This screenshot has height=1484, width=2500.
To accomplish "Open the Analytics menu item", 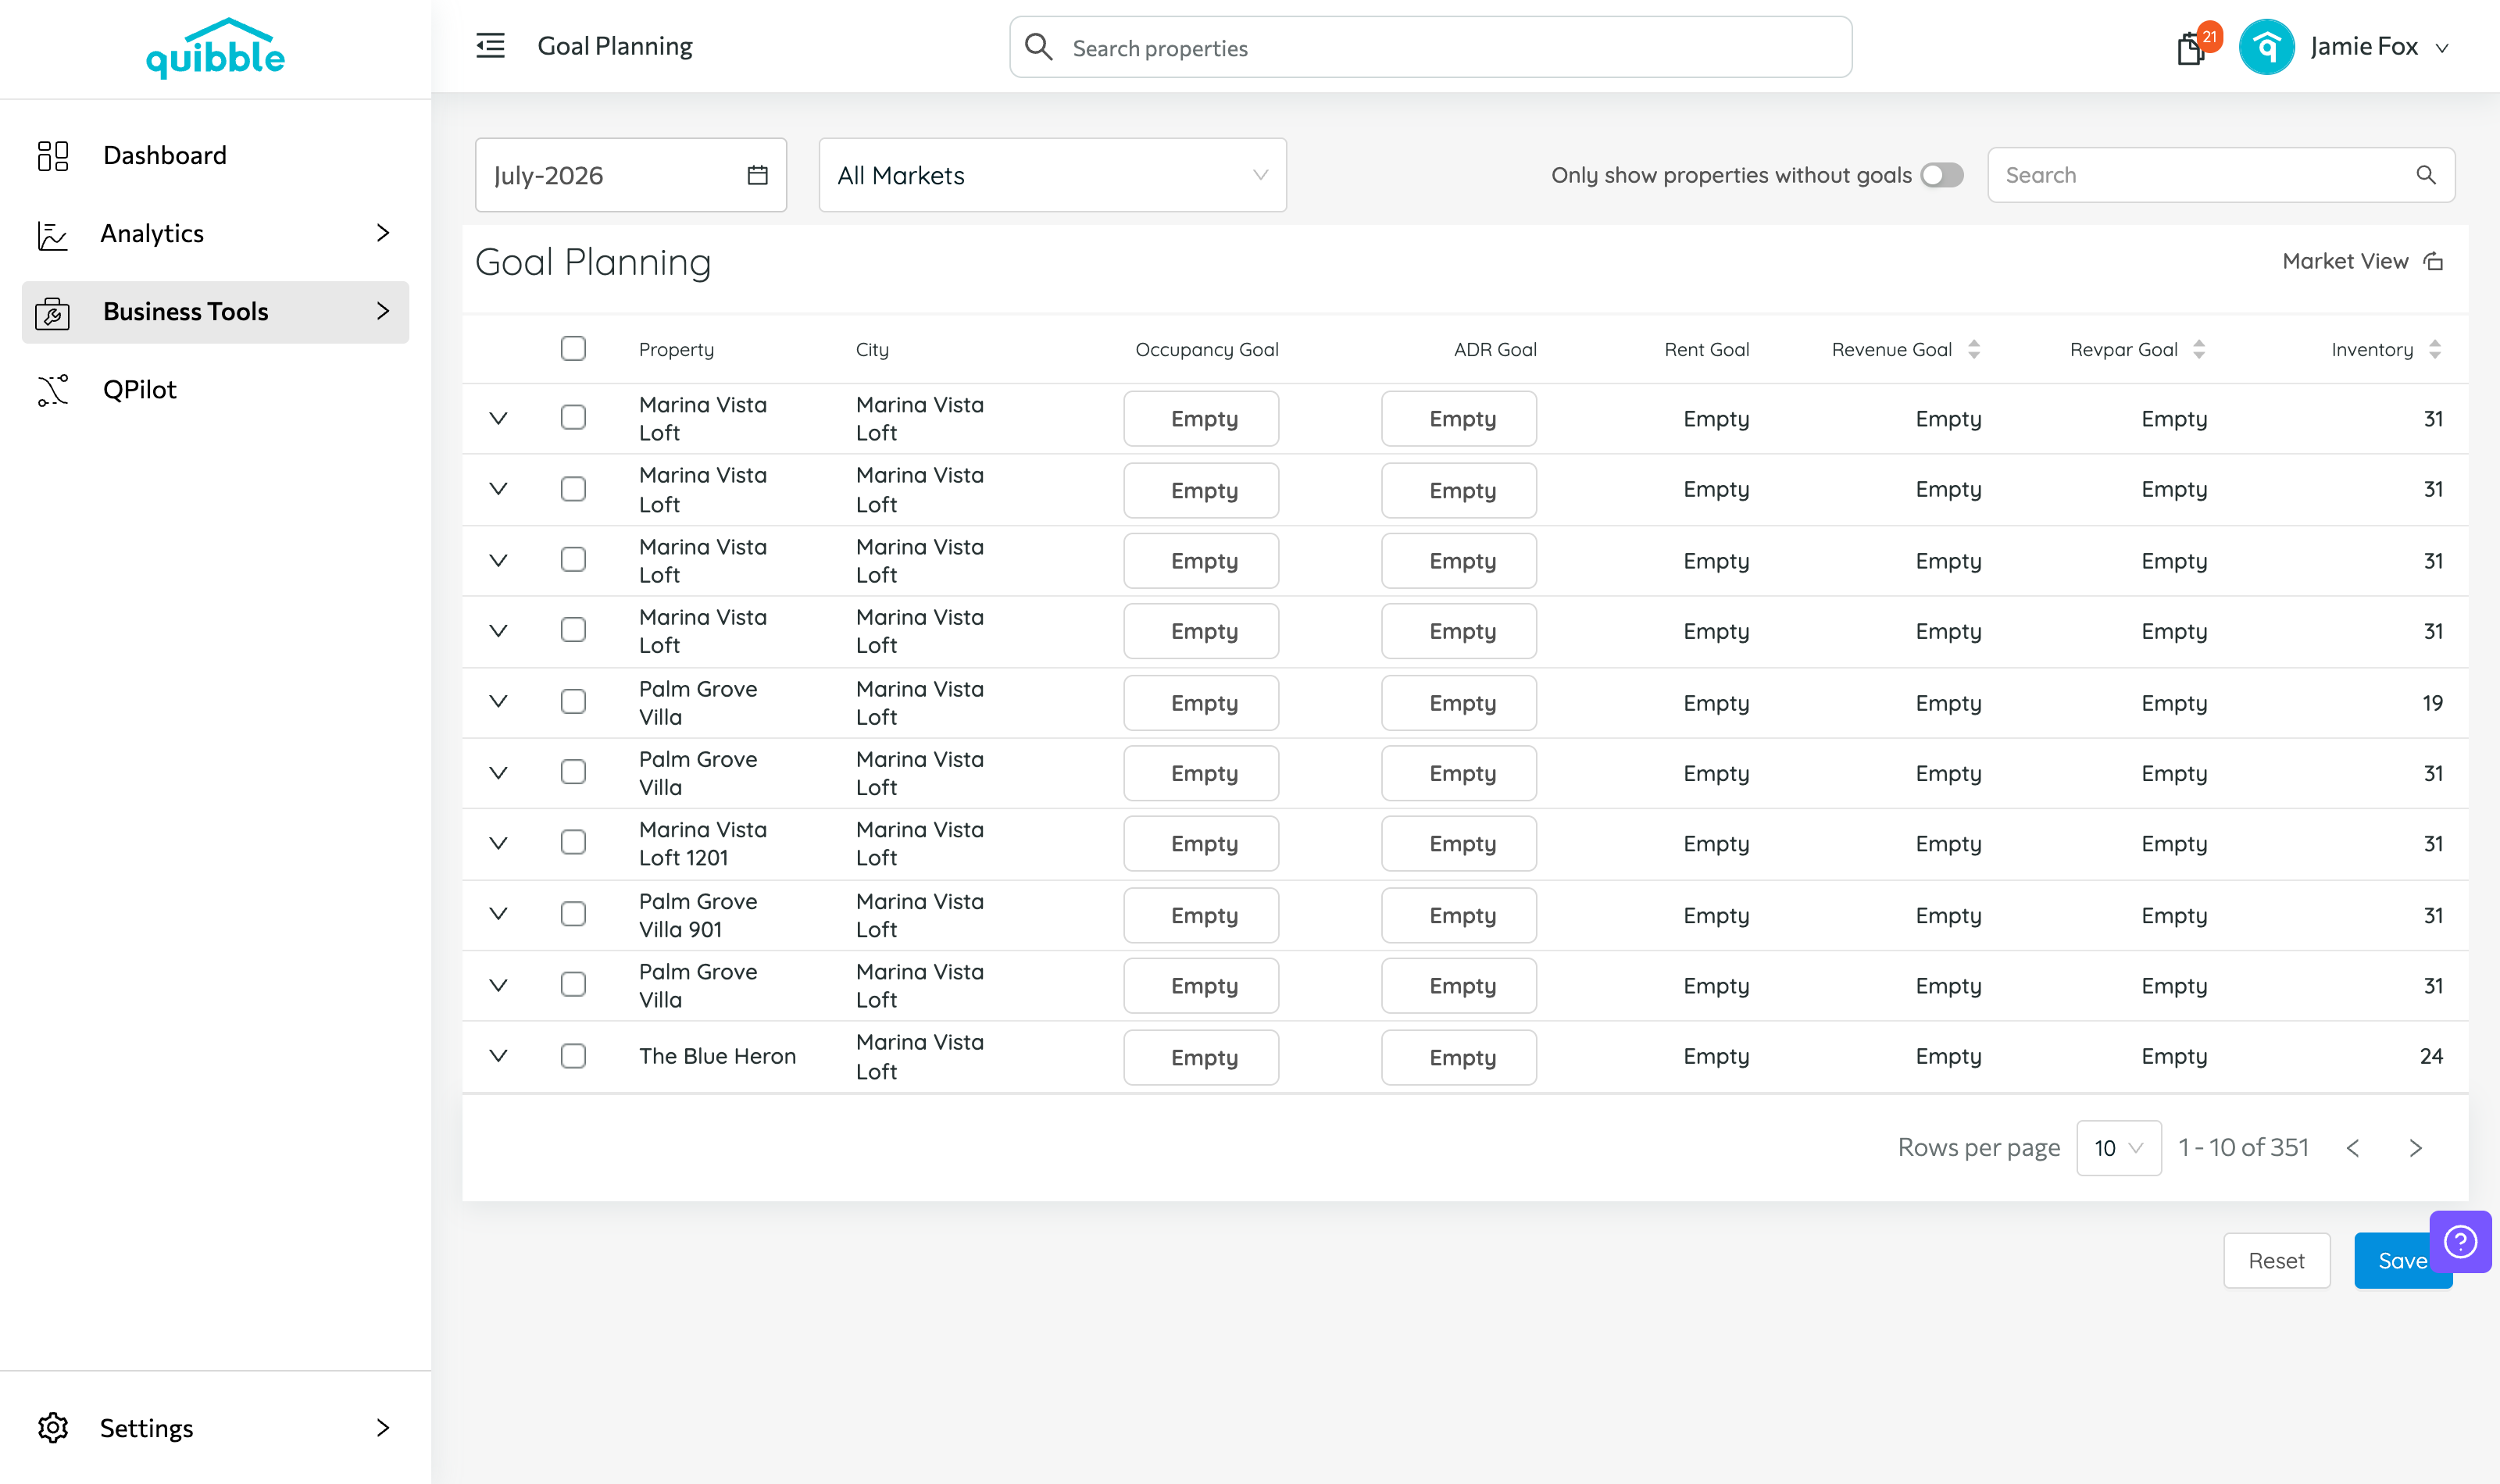I will tap(215, 233).
